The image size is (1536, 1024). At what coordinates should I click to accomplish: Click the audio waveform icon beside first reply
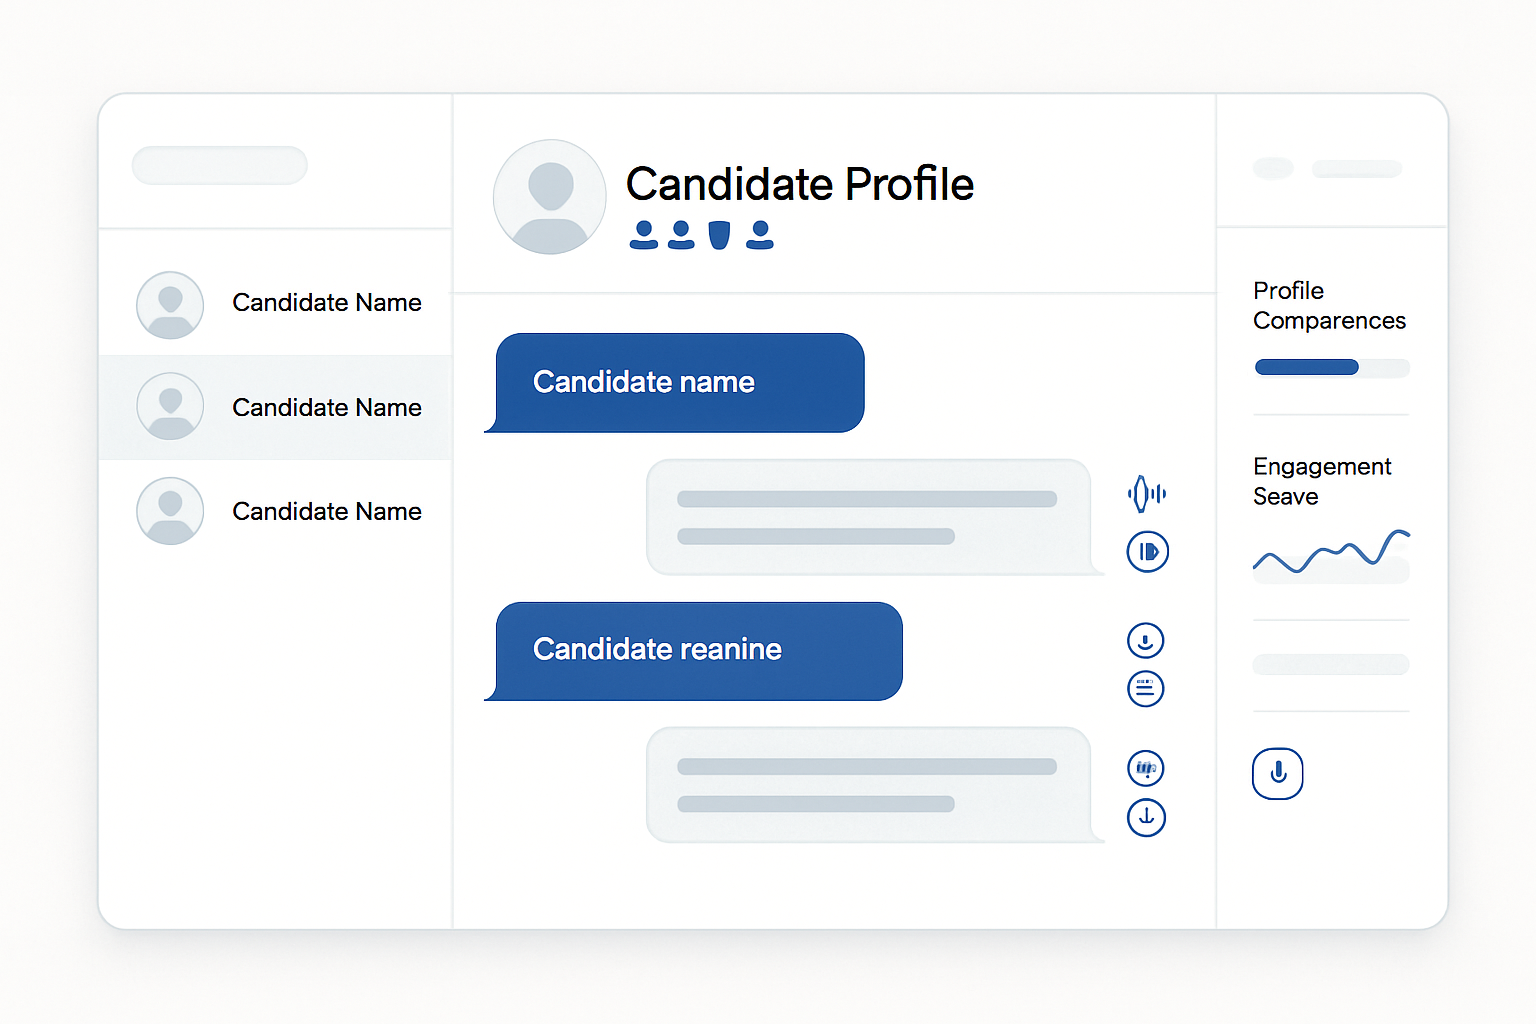[1147, 494]
